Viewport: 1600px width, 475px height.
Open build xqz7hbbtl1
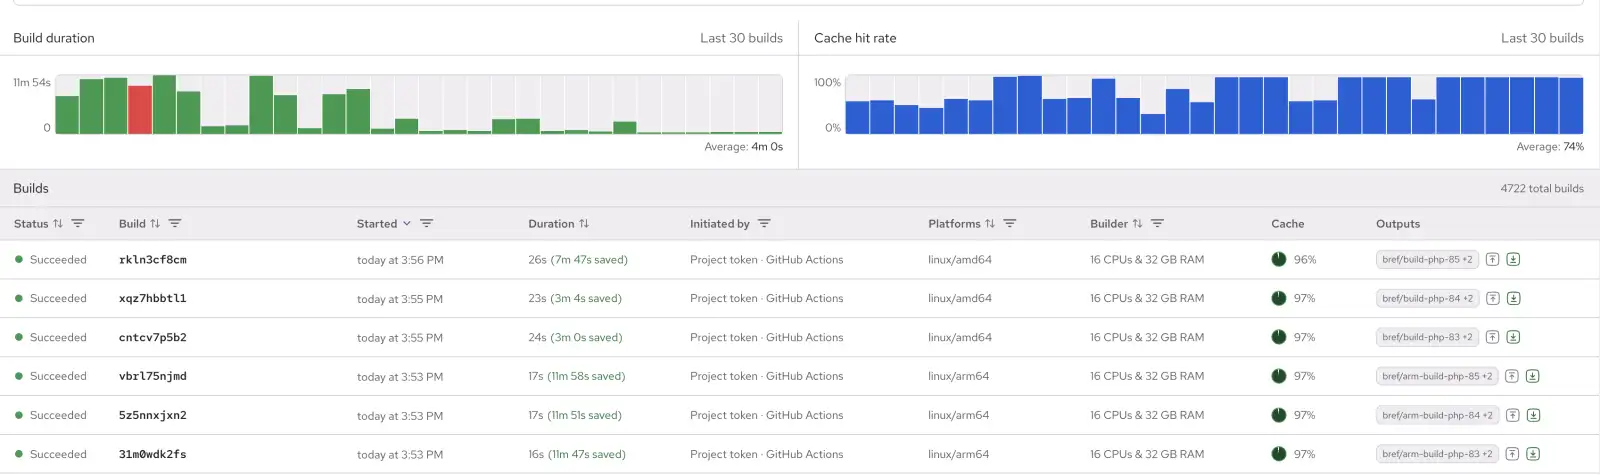pos(153,298)
